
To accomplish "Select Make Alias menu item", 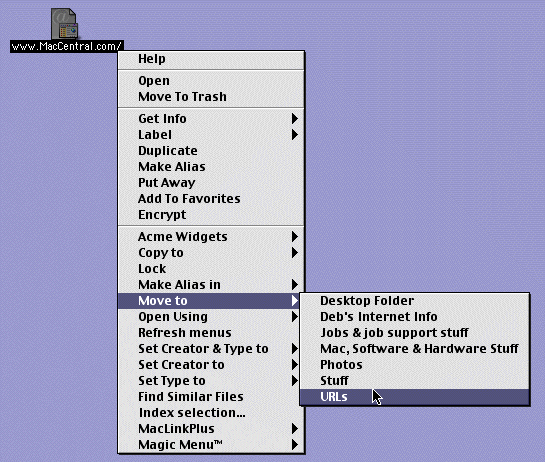I will 211,167.
